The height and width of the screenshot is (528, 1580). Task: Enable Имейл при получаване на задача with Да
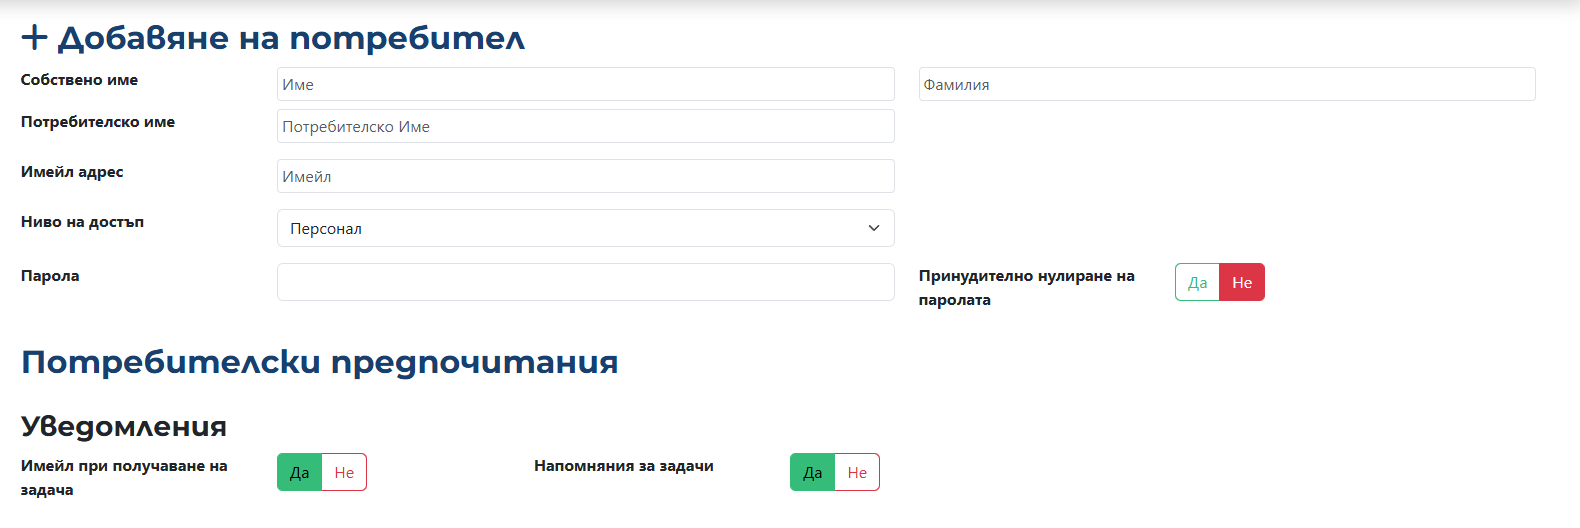(299, 472)
